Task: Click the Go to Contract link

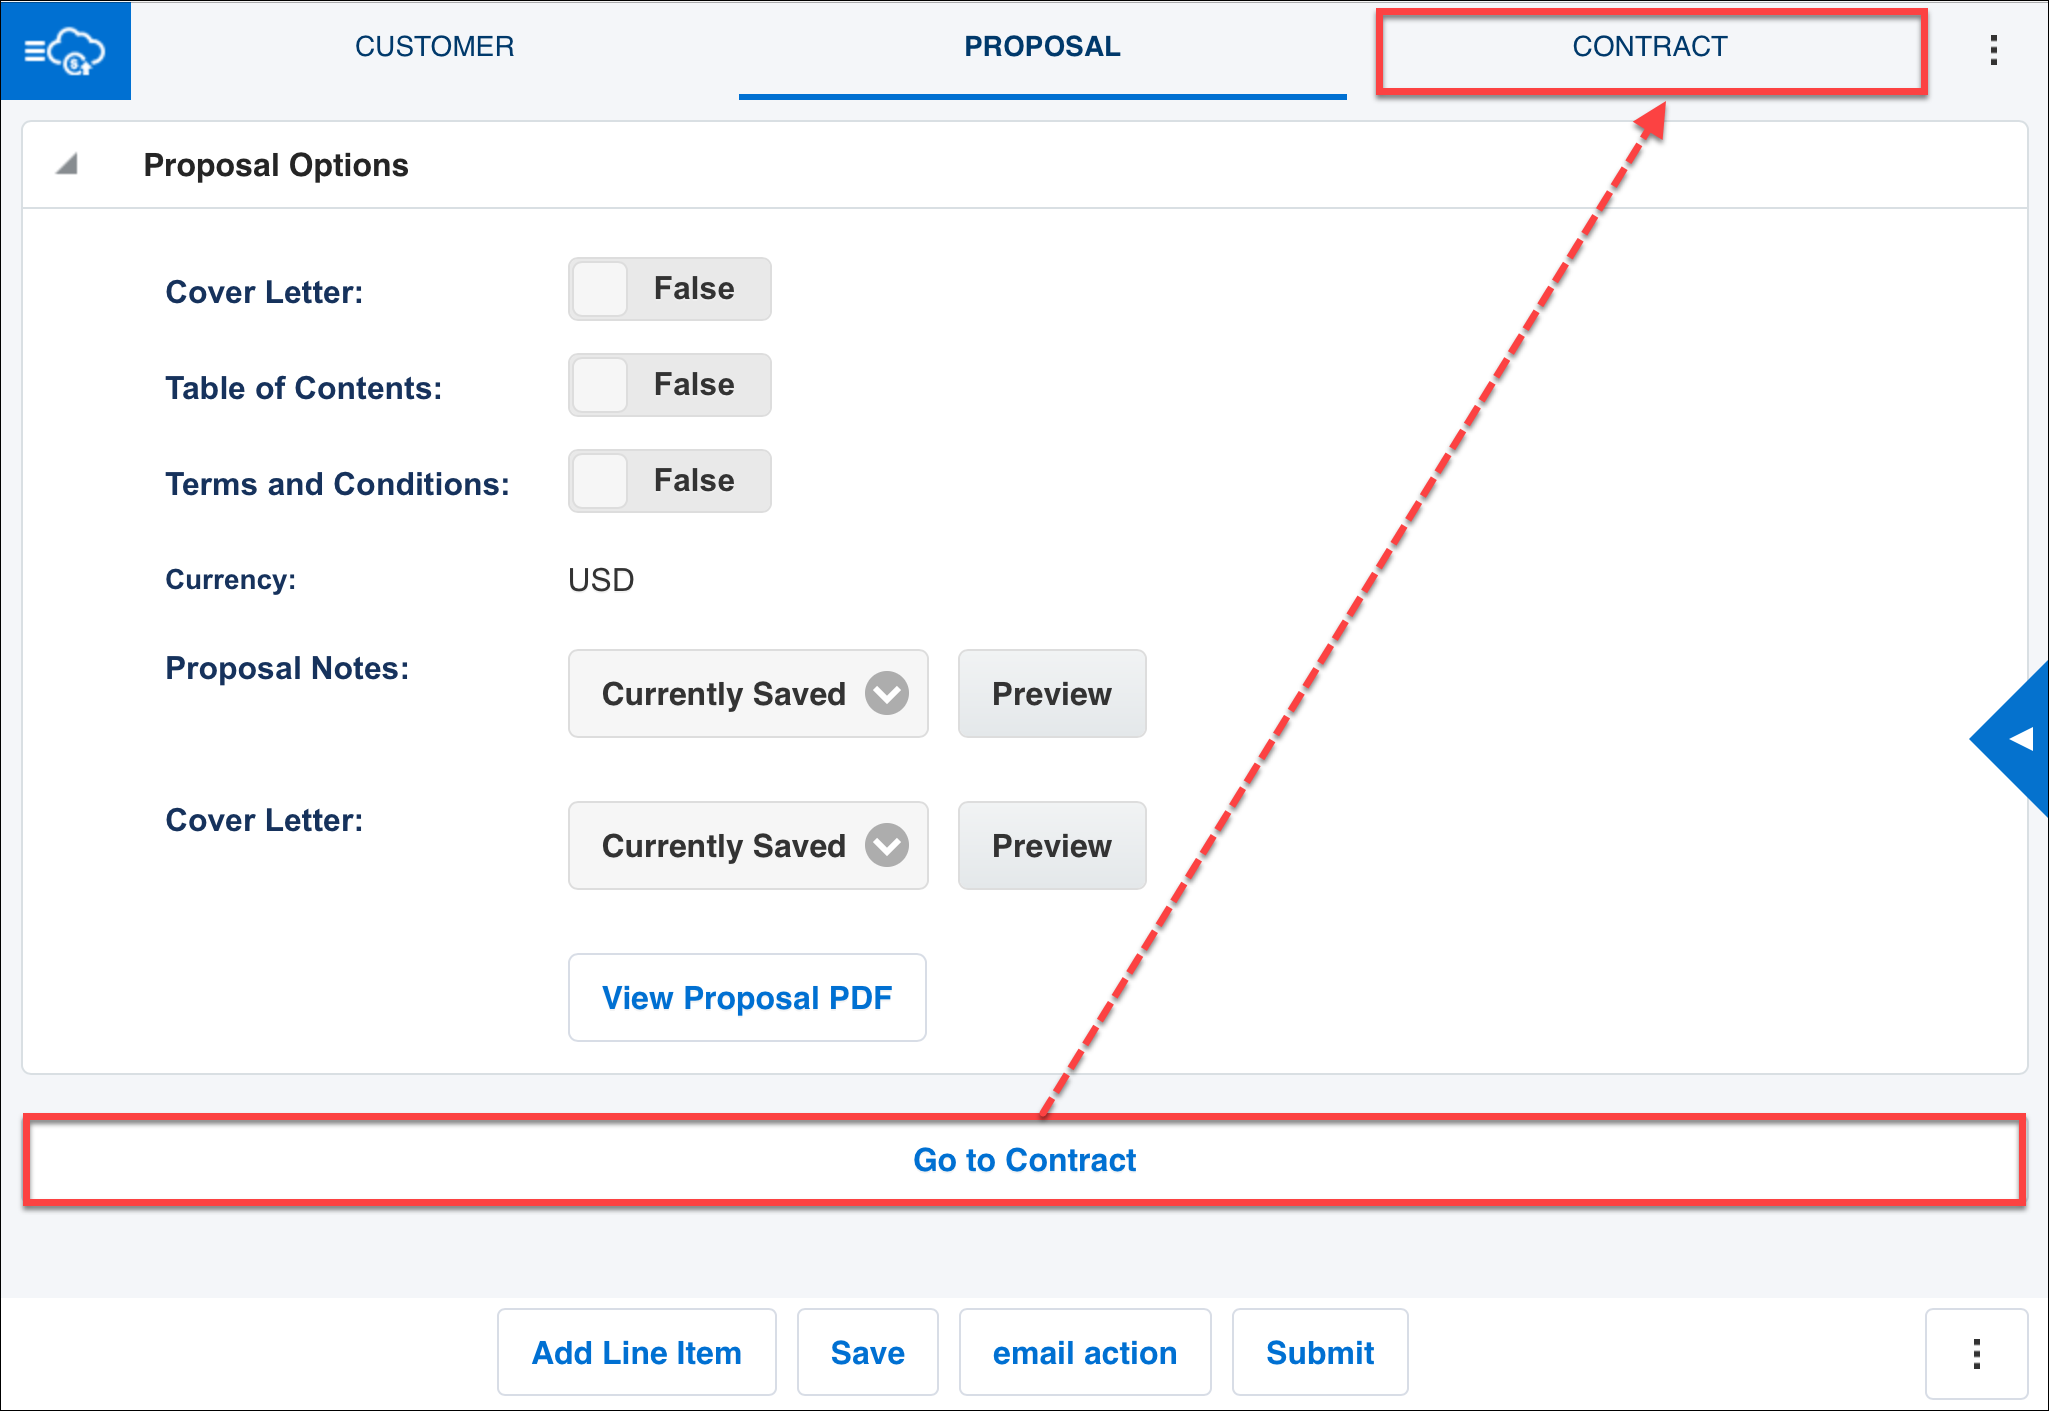Action: [x=1023, y=1160]
